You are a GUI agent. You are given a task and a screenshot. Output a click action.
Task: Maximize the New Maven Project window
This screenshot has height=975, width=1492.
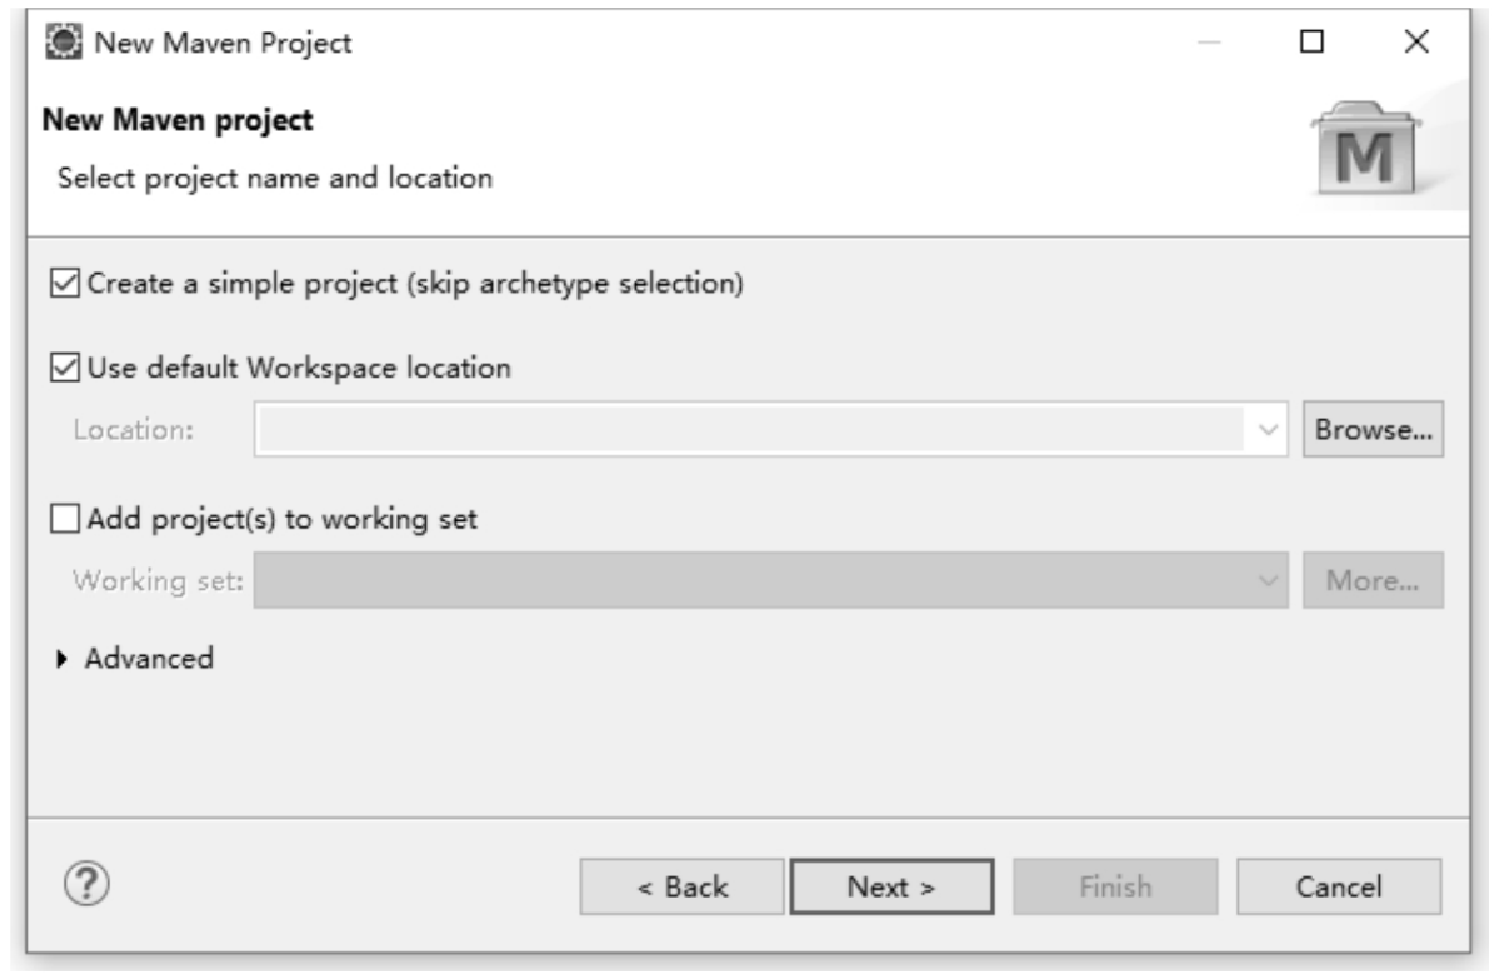[x=1312, y=41]
